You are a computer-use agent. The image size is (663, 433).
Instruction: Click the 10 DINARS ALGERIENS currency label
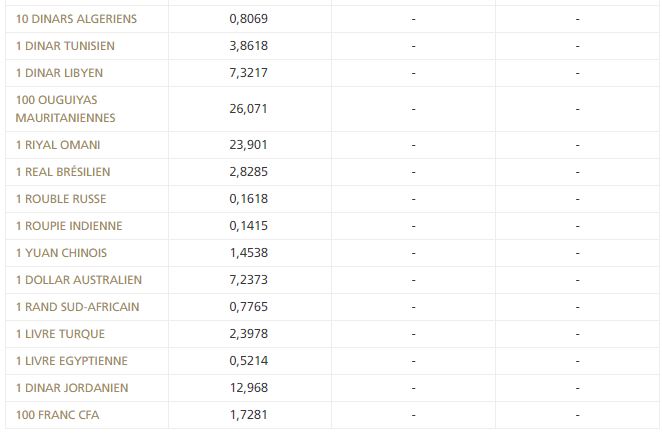pyautogui.click(x=76, y=19)
